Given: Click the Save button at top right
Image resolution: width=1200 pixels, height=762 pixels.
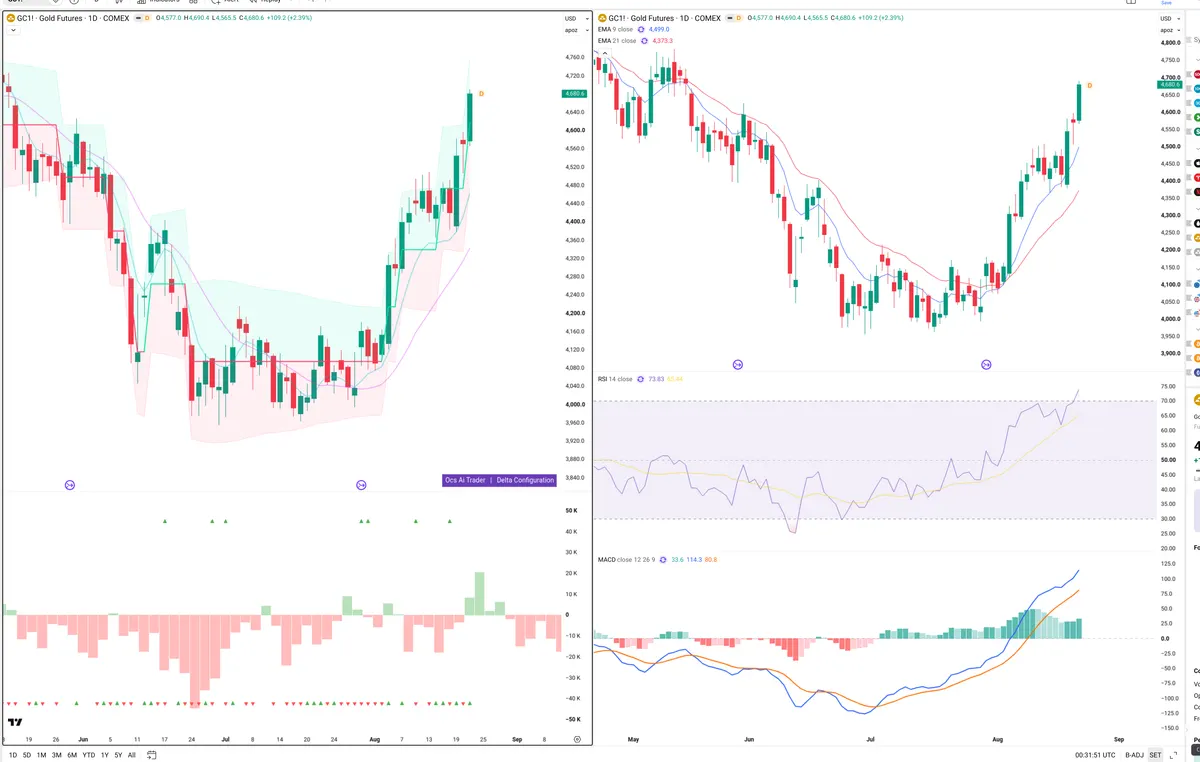Looking at the screenshot, I should pos(1165,3).
